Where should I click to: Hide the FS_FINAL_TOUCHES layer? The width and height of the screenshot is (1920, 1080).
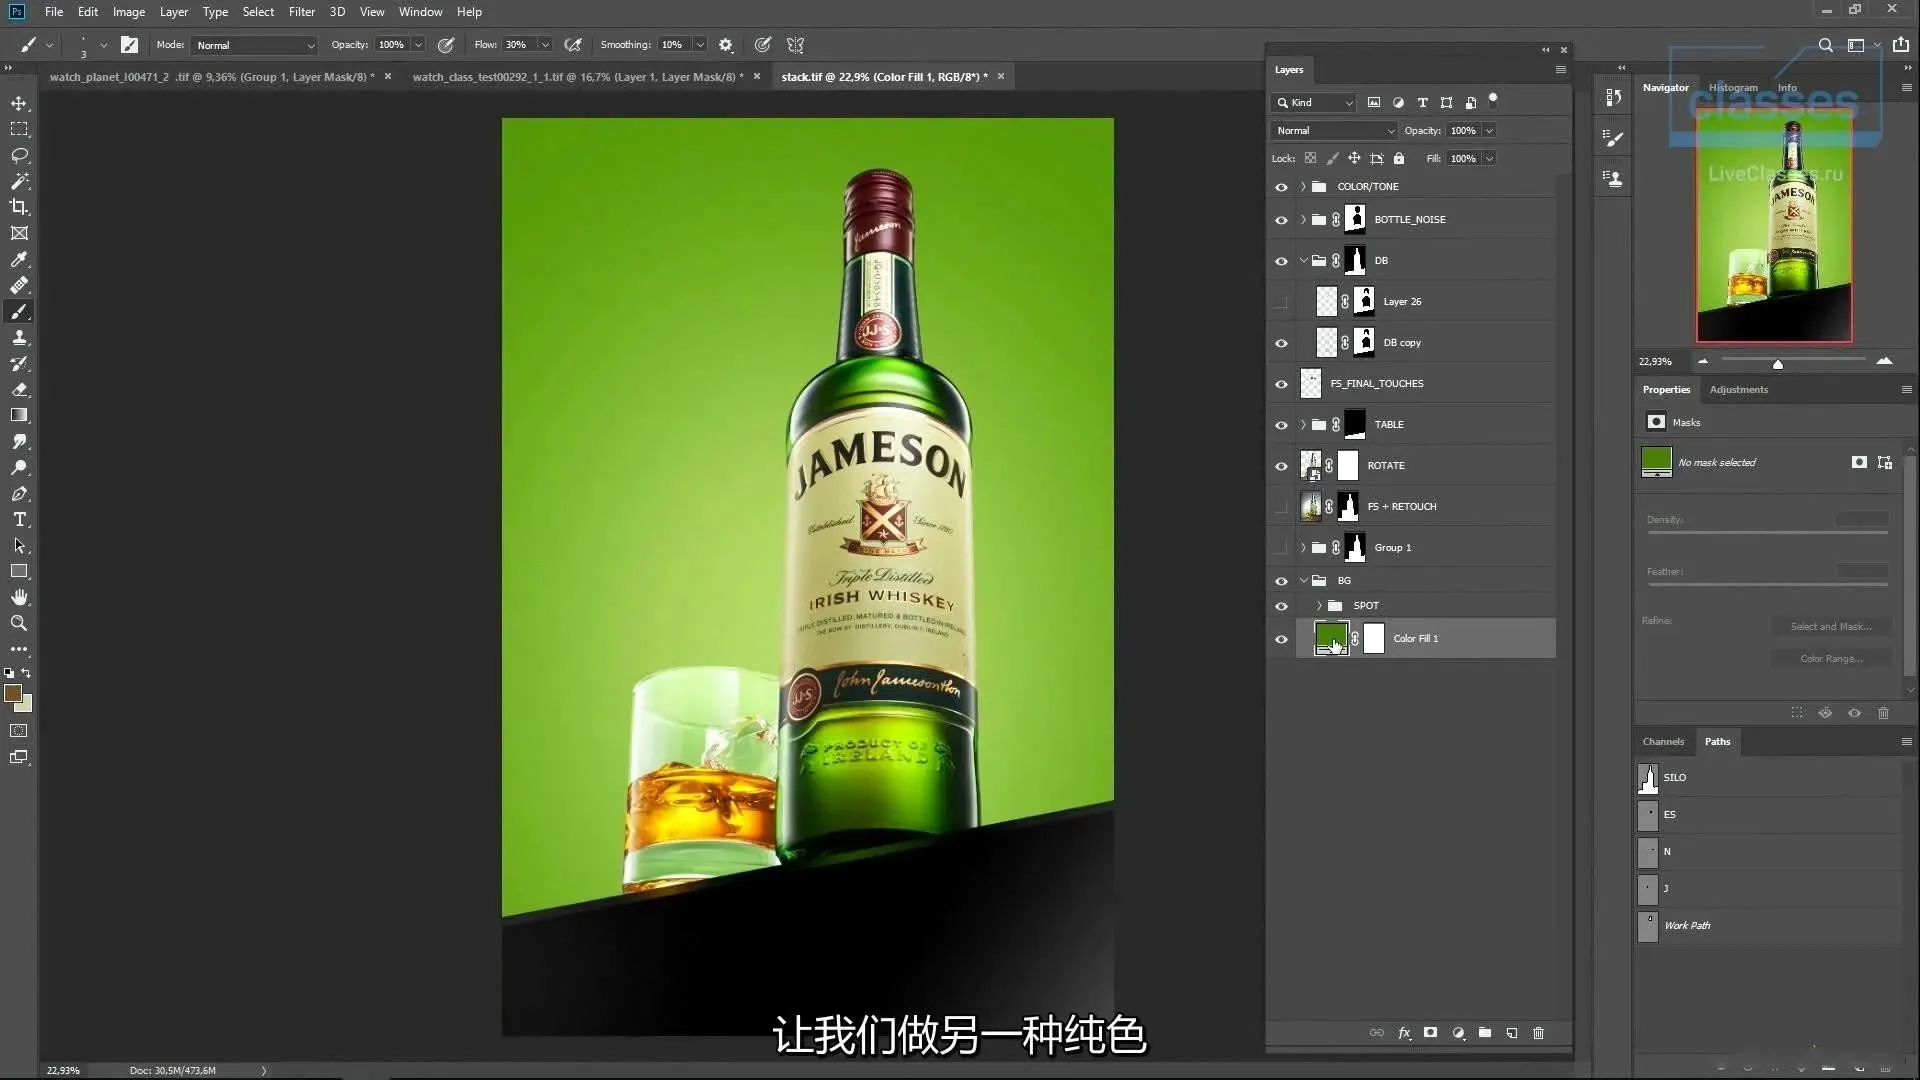click(x=1281, y=384)
